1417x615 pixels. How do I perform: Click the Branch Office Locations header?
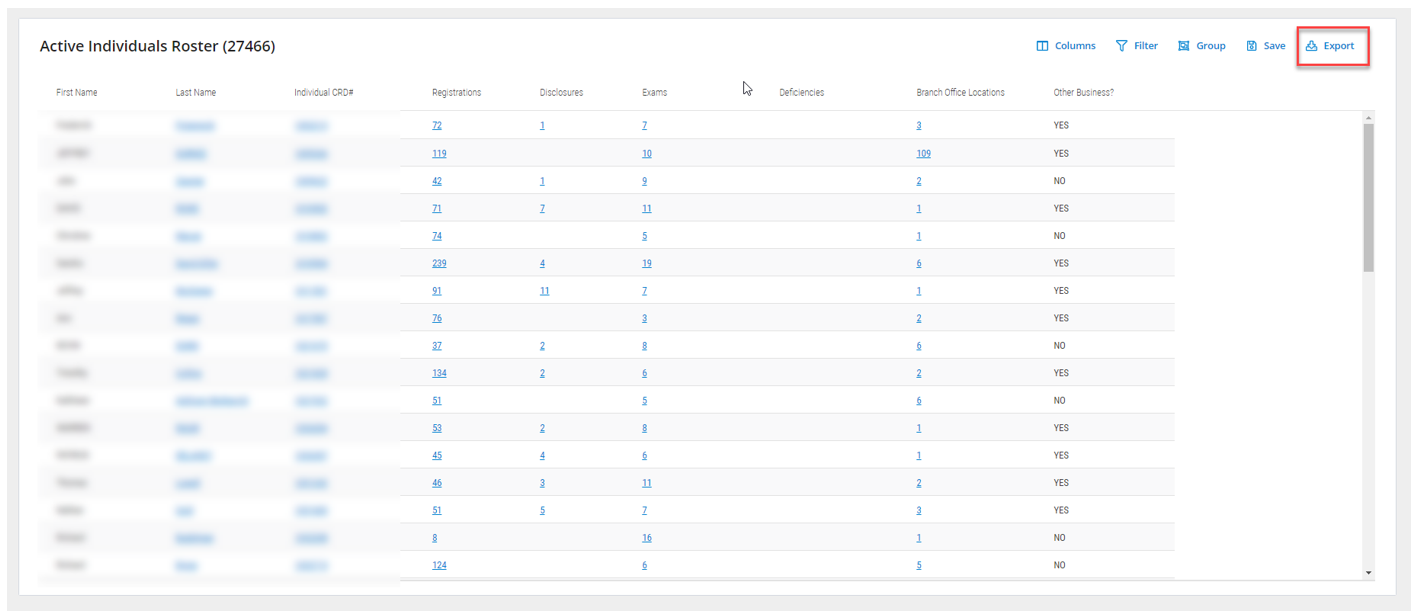960,93
